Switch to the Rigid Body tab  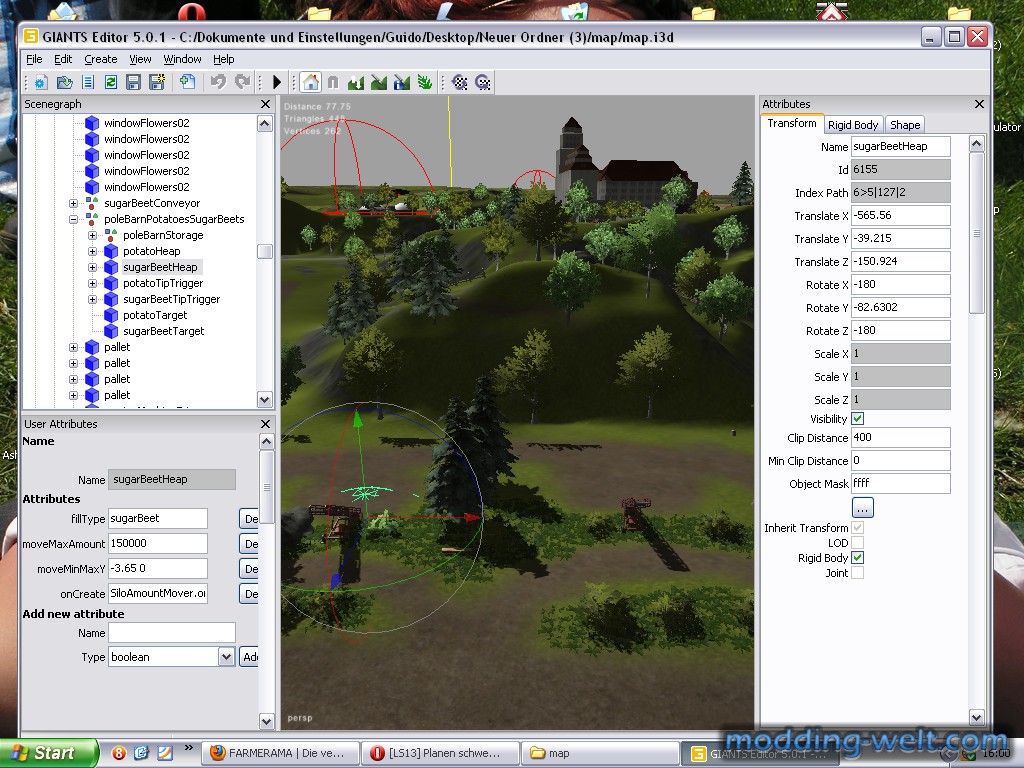click(x=853, y=125)
